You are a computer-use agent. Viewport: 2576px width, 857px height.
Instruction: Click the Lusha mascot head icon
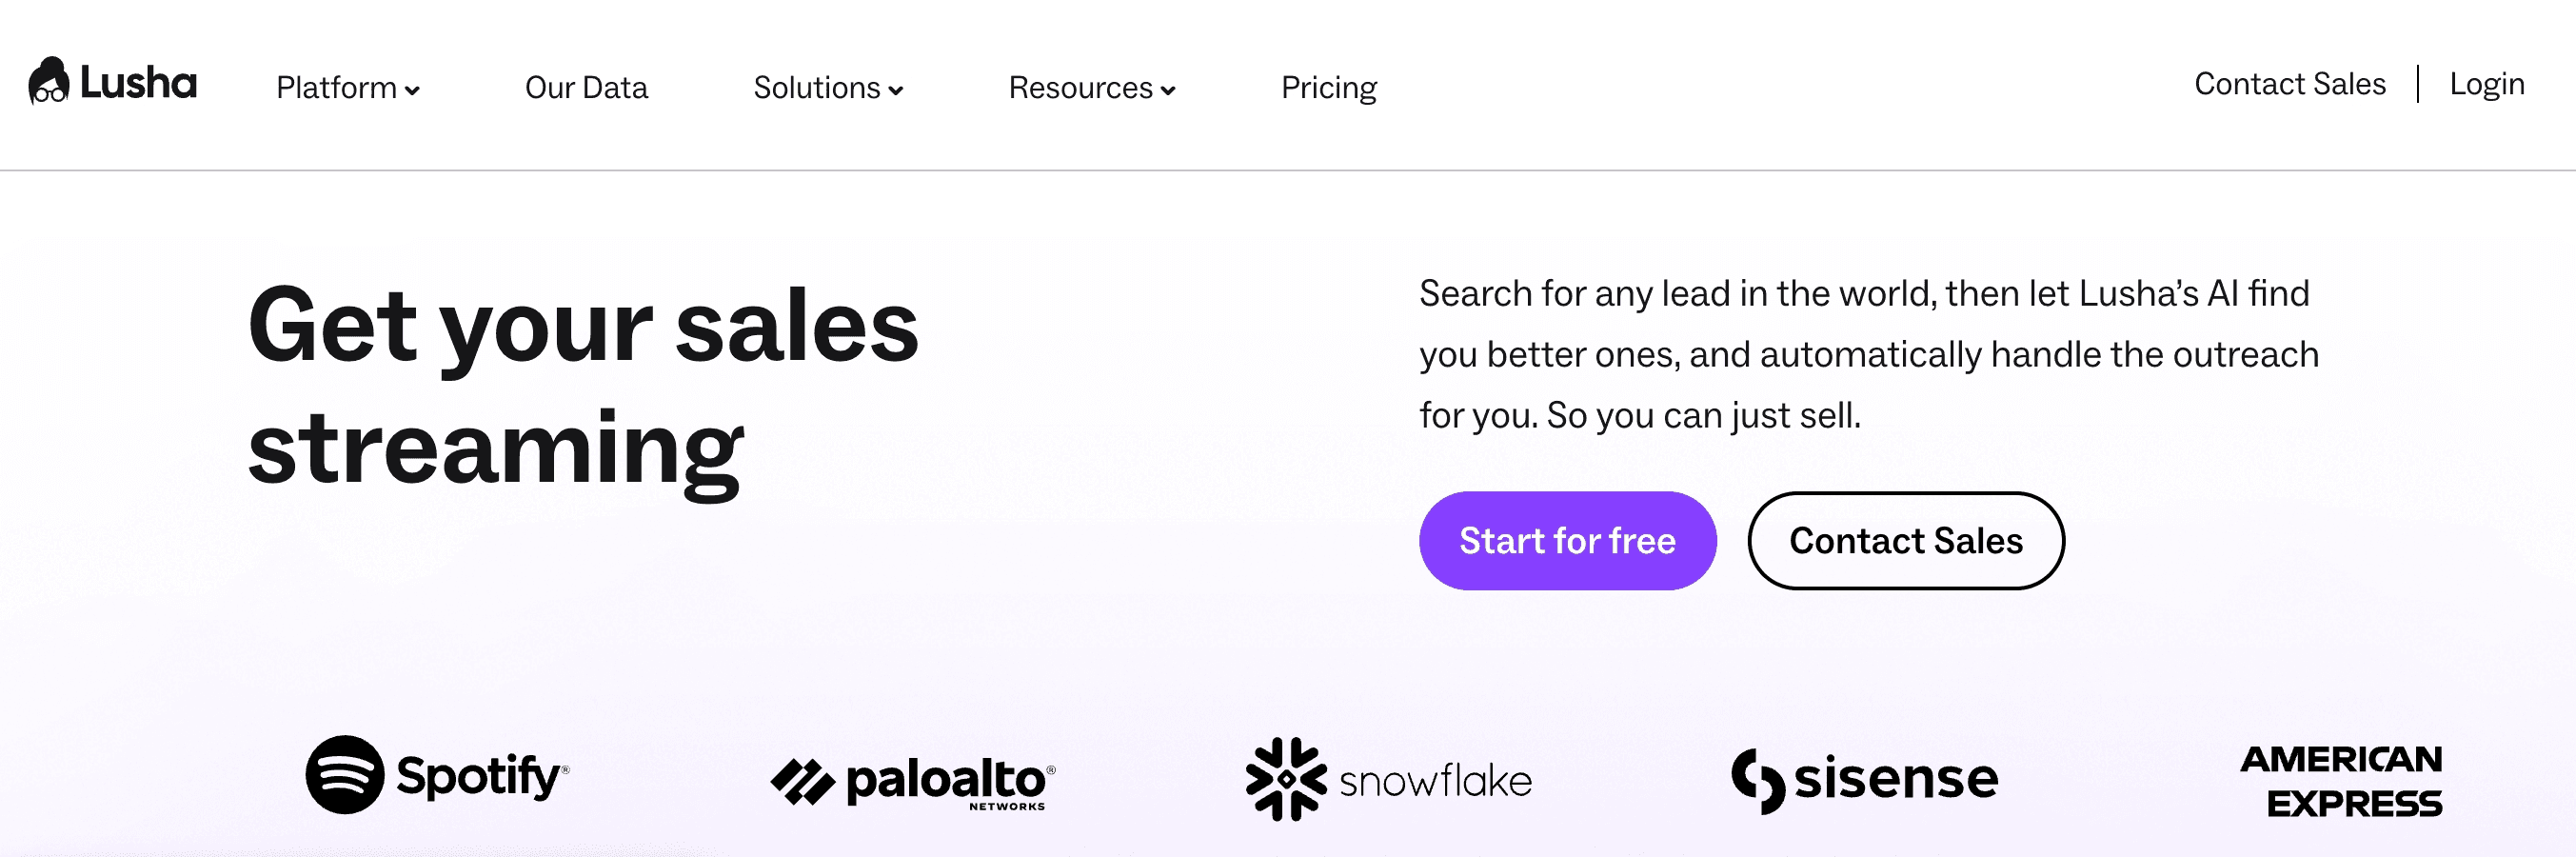tap(49, 81)
